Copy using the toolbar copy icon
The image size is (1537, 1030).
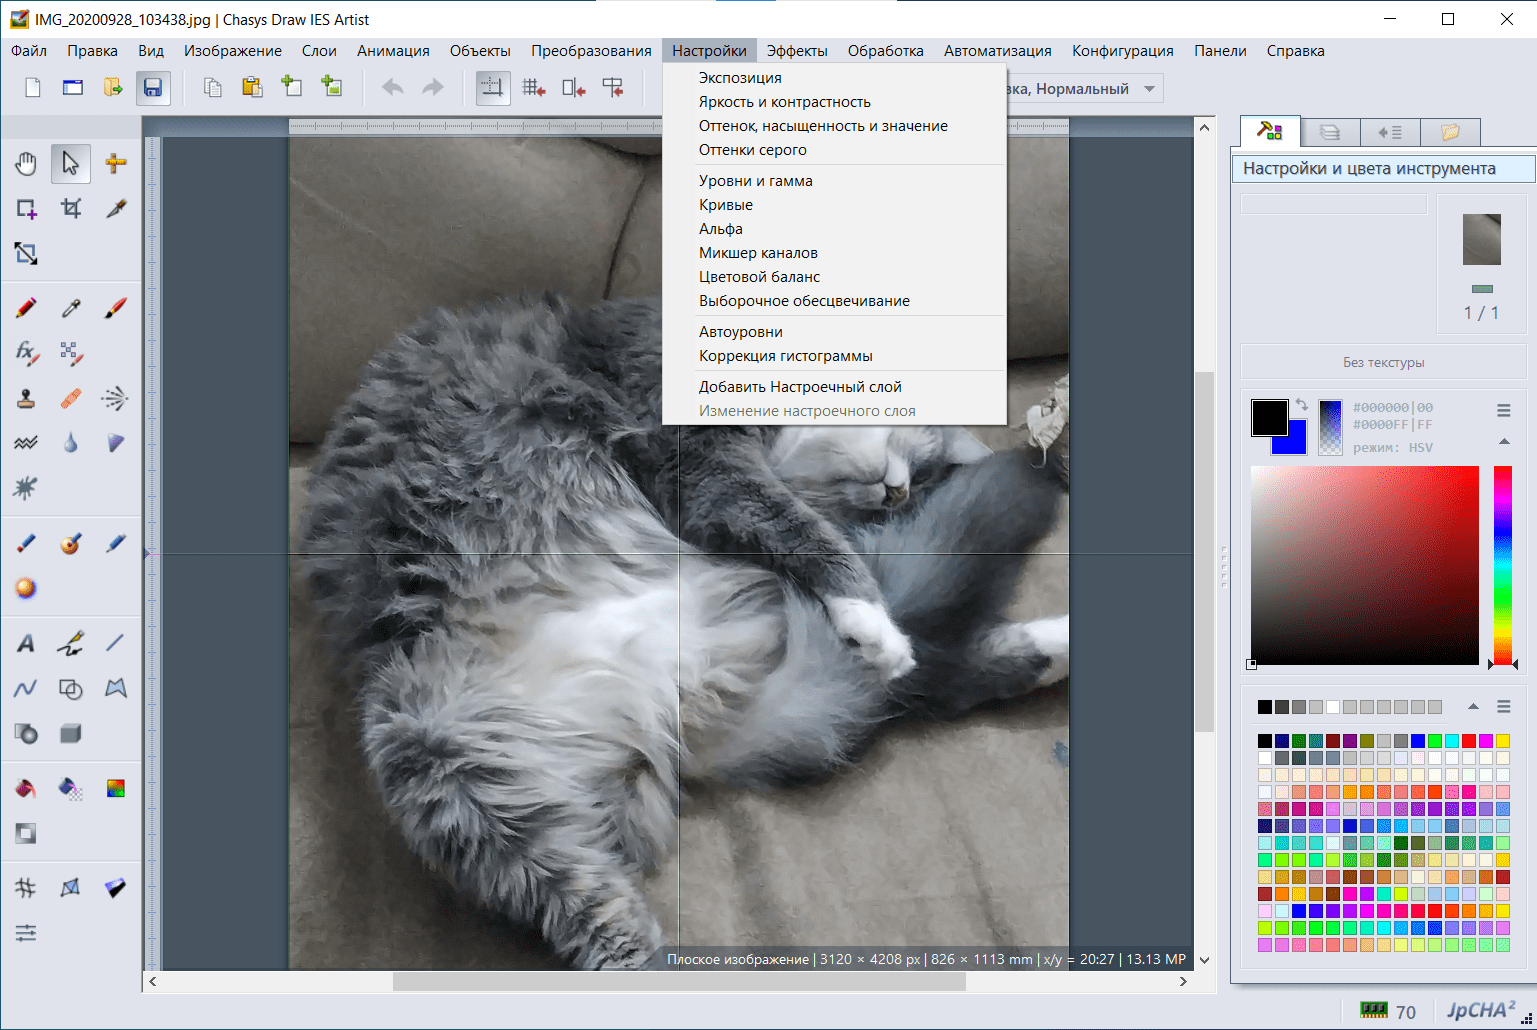(212, 88)
